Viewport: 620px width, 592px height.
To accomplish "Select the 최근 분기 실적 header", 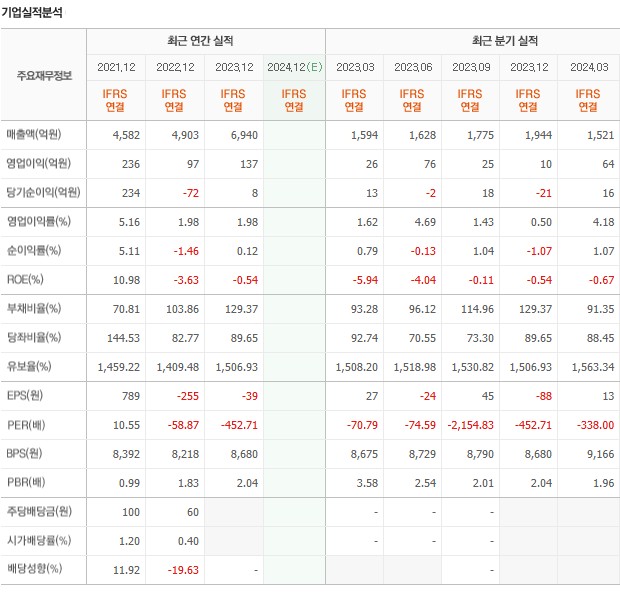I will pyautogui.click(x=505, y=41).
